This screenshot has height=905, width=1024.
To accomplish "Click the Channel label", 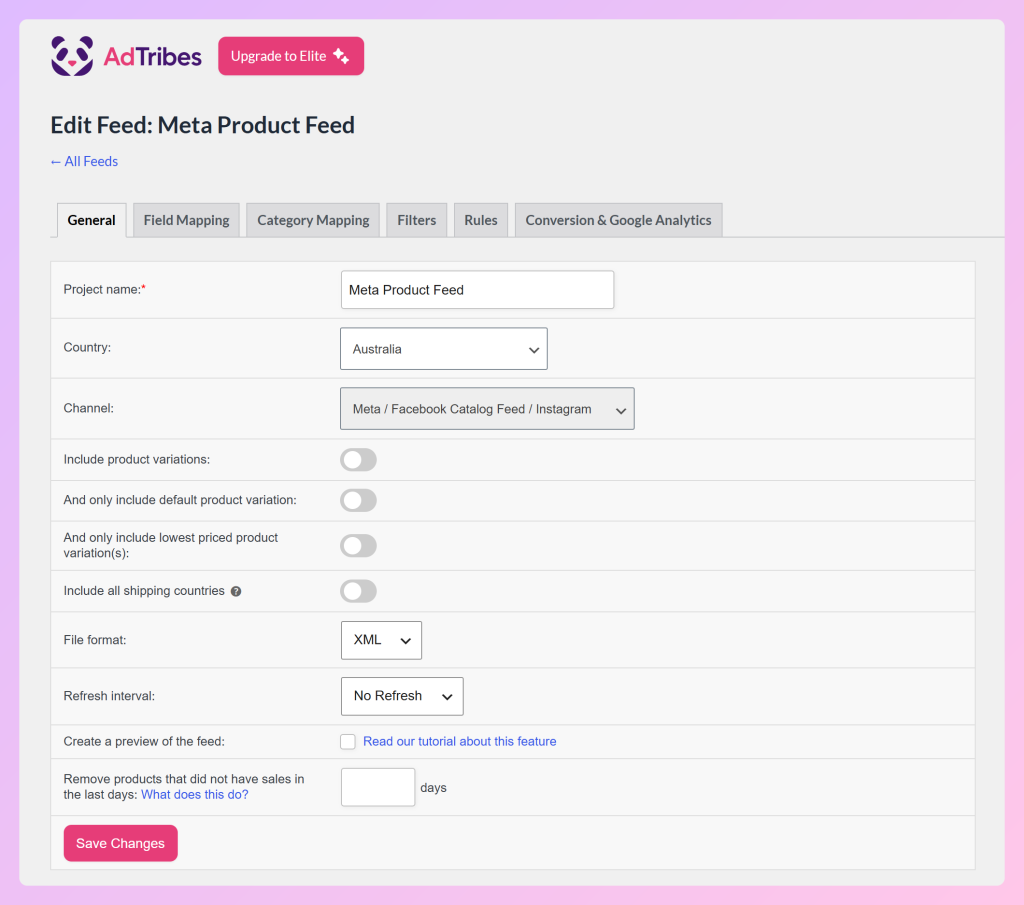I will pyautogui.click(x=88, y=408).
